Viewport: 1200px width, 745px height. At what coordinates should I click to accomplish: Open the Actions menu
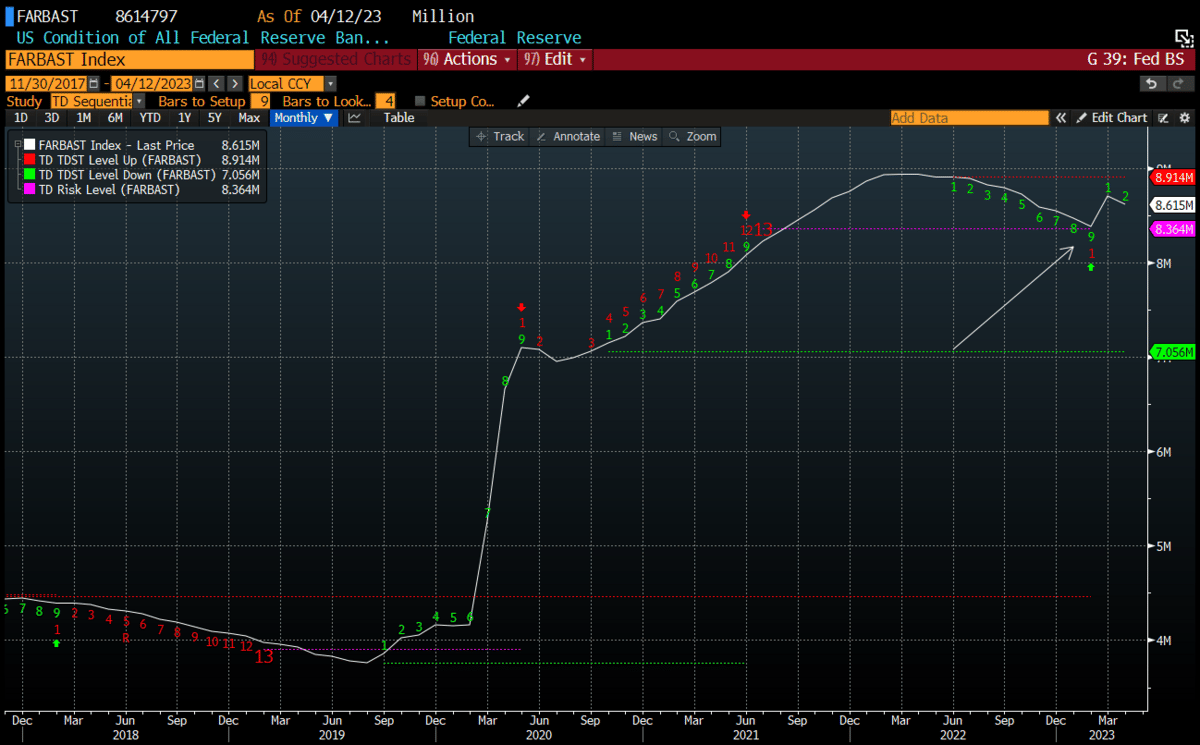click(x=467, y=59)
